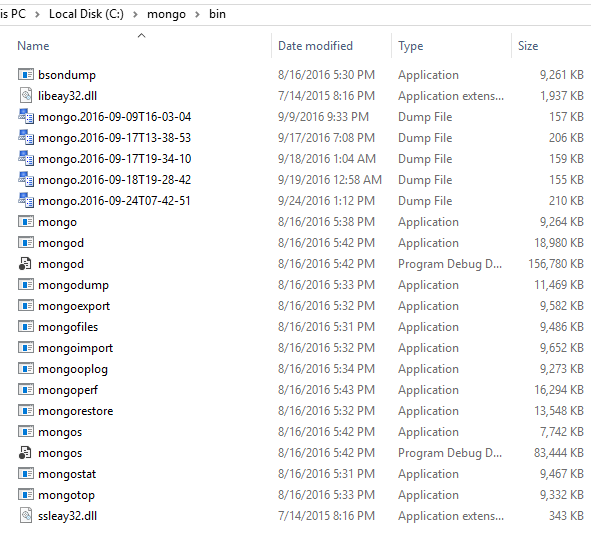Click the mongooplog file name

73,369
